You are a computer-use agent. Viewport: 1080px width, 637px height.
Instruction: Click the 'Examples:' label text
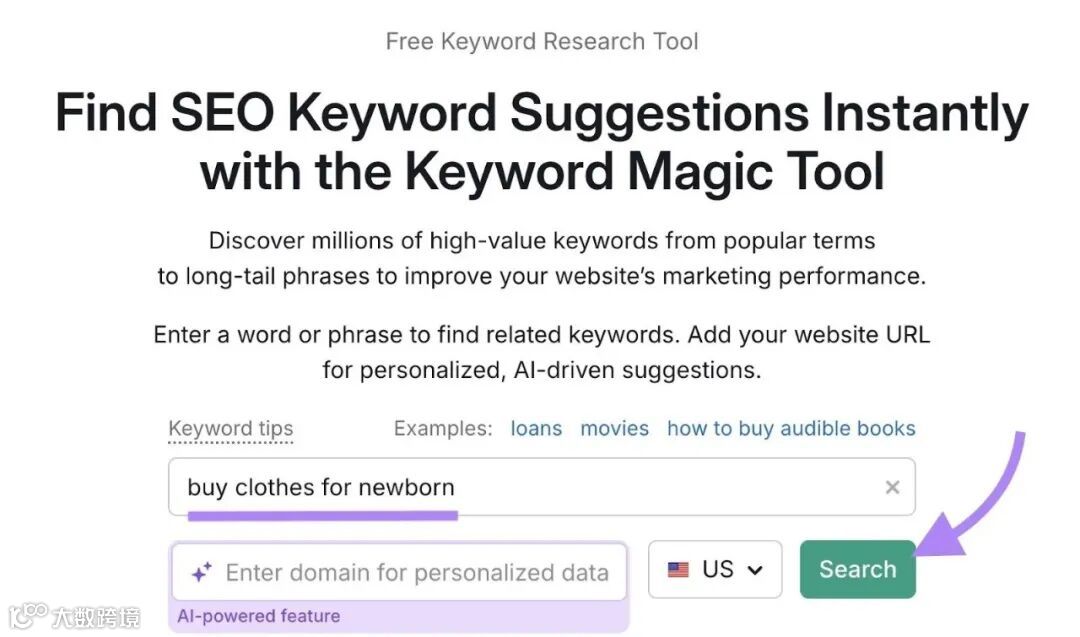click(x=443, y=429)
